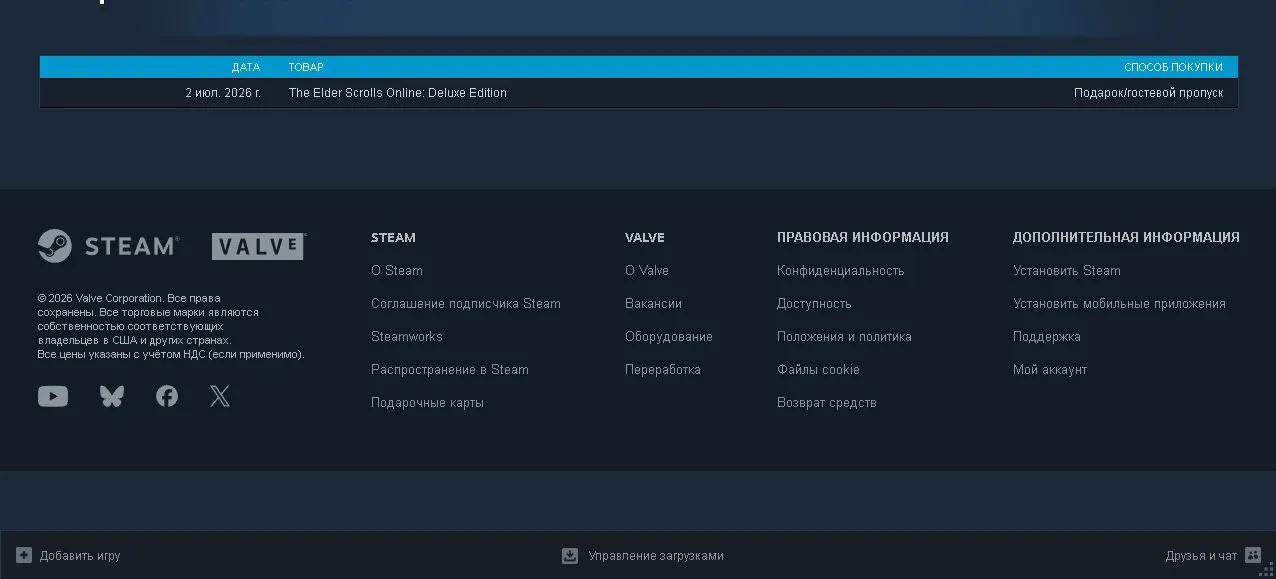1276x579 pixels.
Task: Open Установить мобильные приложения link
Action: click(1119, 303)
